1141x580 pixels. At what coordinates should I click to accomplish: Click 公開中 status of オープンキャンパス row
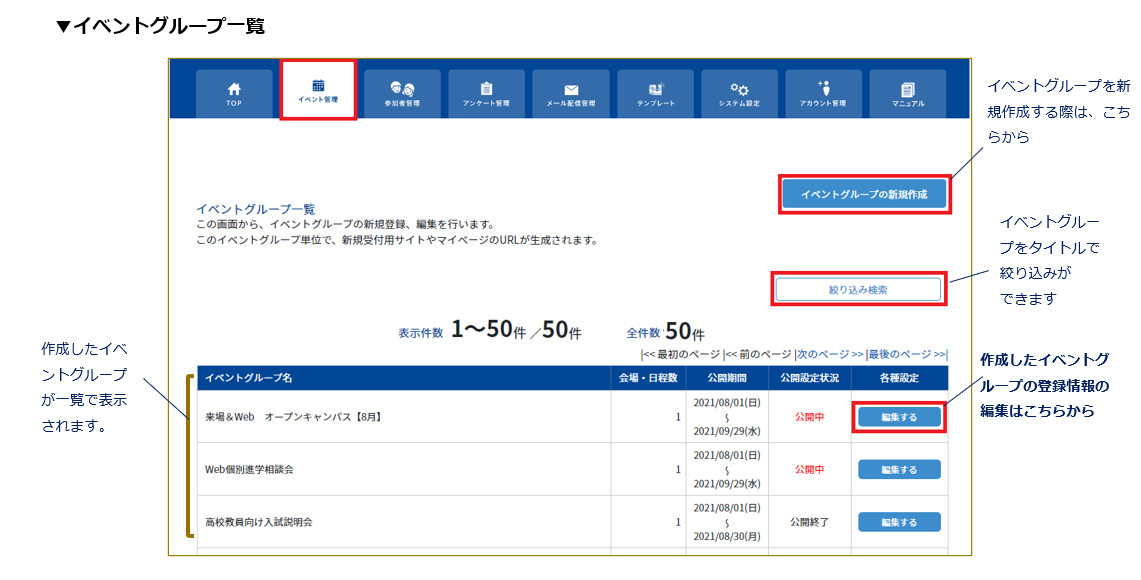point(809,417)
